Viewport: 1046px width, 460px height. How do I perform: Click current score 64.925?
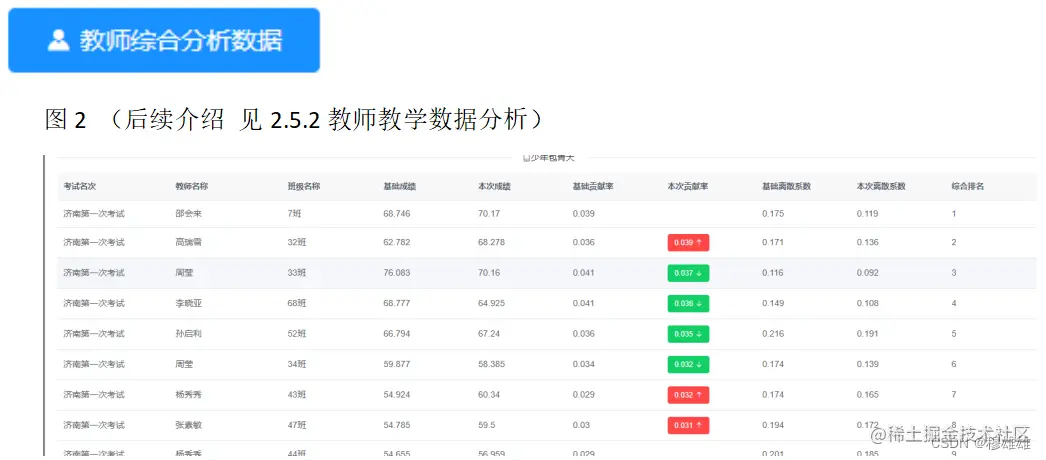click(x=492, y=303)
